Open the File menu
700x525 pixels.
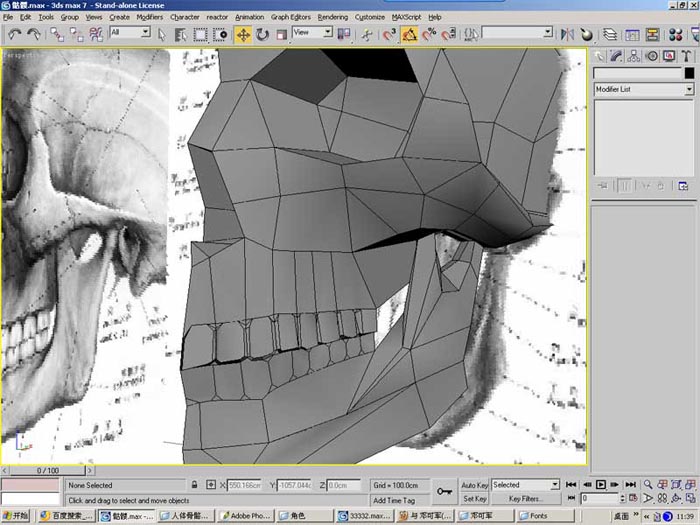(x=8, y=17)
